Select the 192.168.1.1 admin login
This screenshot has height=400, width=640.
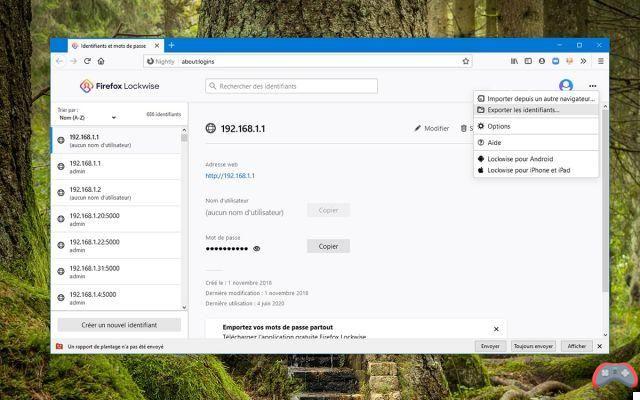pyautogui.click(x=117, y=167)
